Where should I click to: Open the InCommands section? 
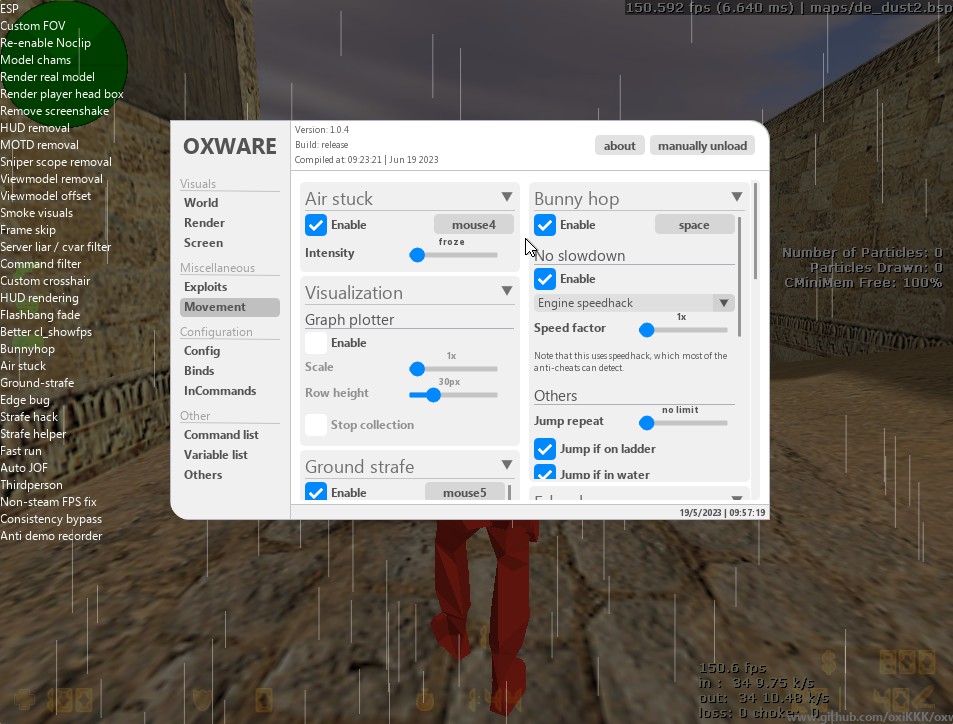(220, 391)
